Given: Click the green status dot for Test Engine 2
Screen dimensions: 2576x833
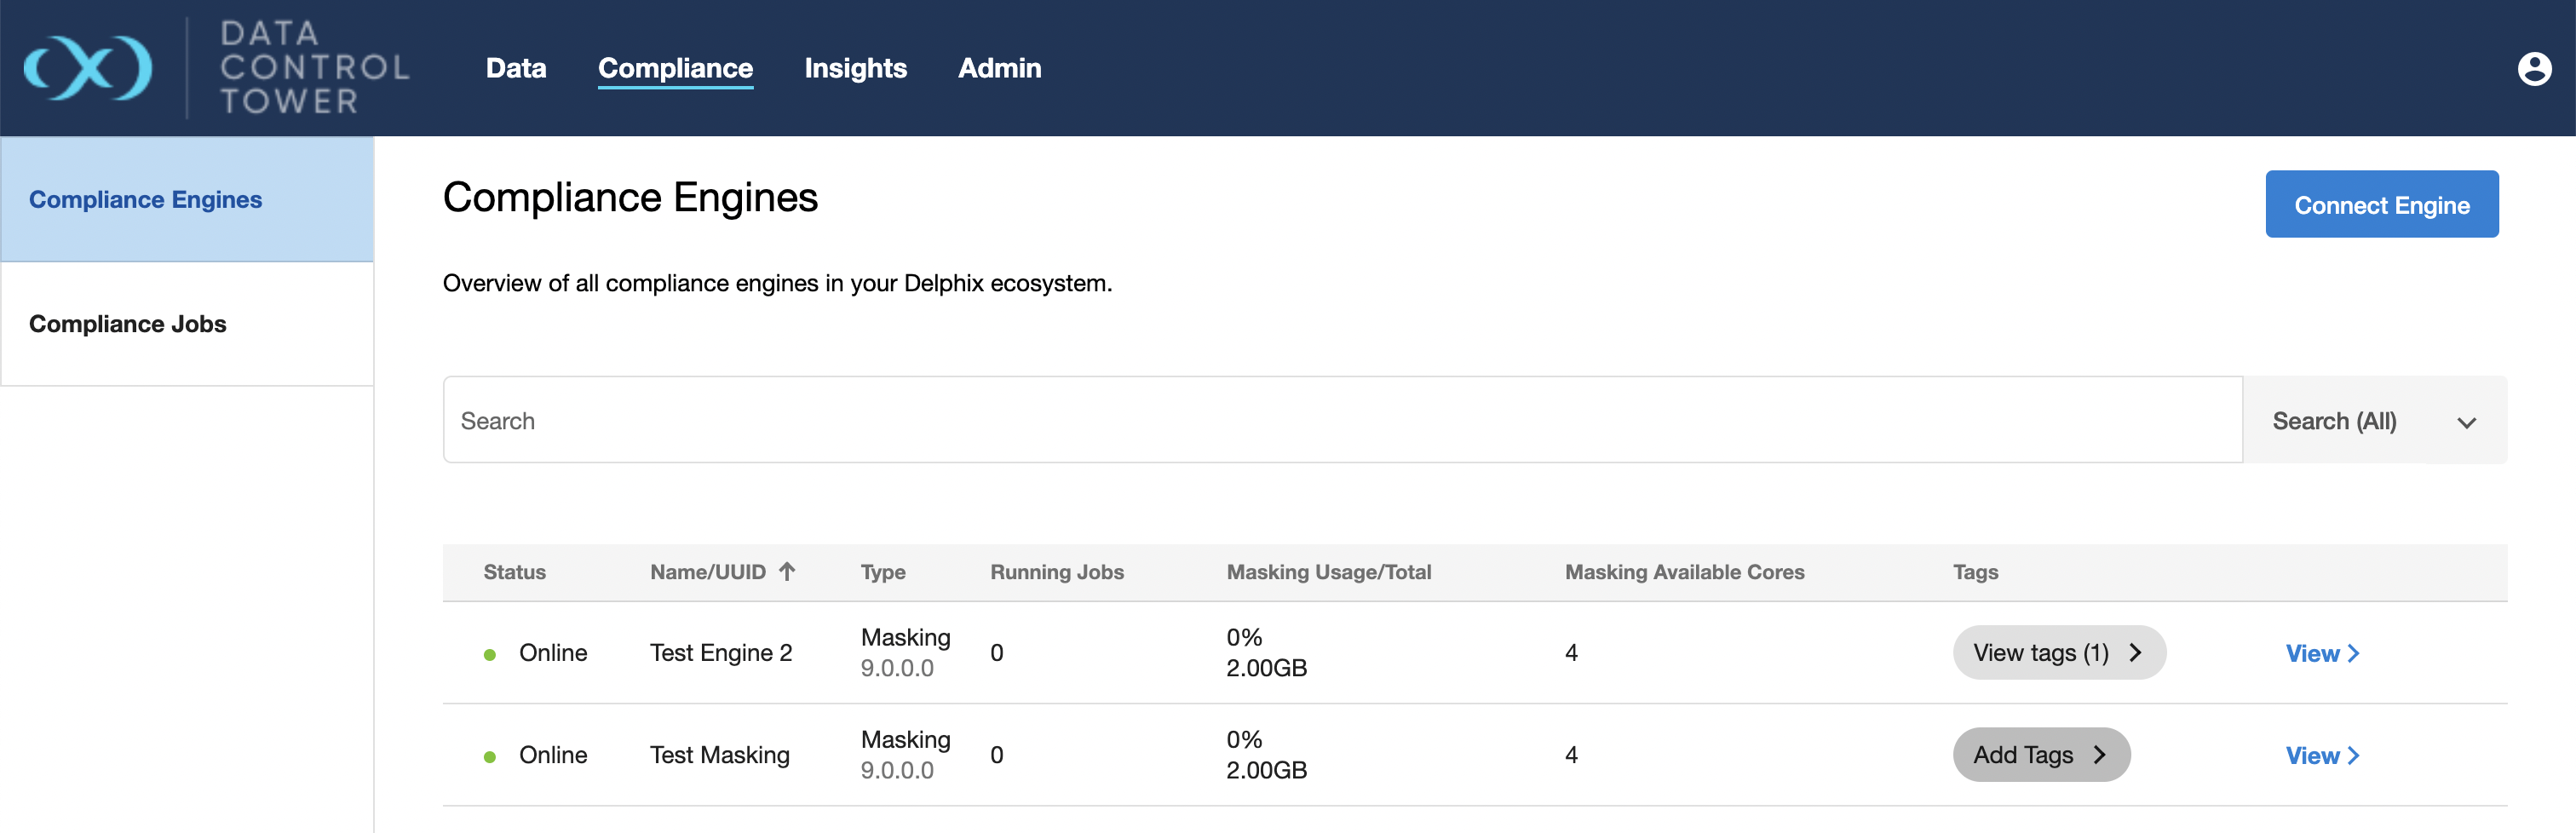Looking at the screenshot, I should 490,655.
